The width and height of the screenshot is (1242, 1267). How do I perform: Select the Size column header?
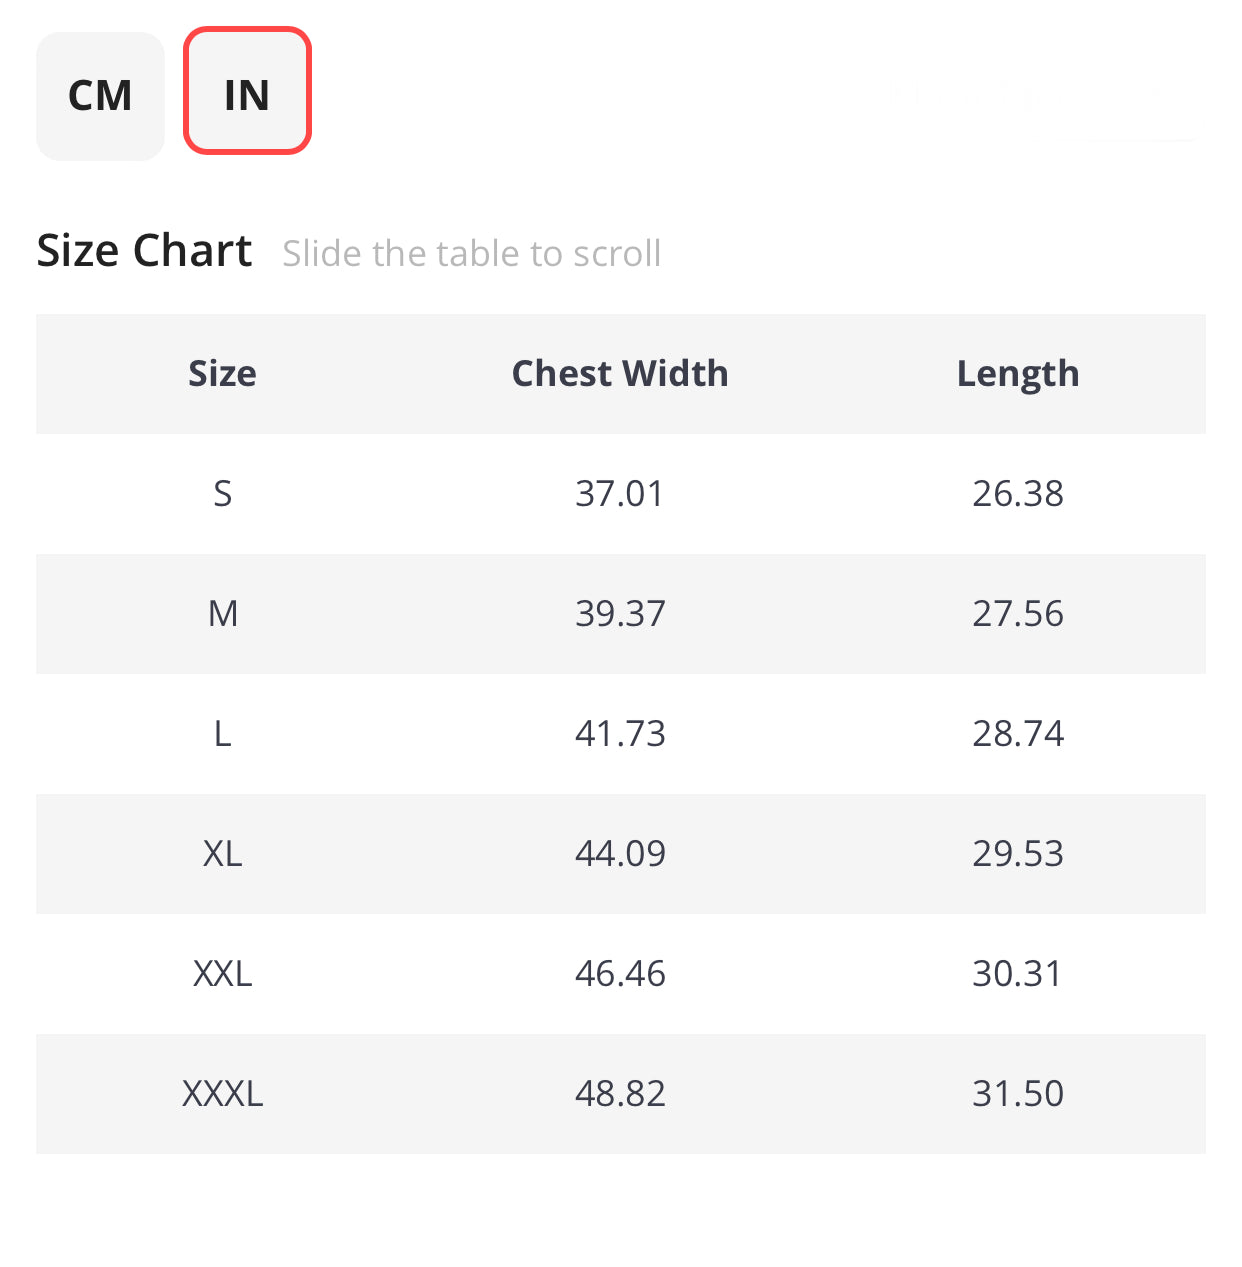coord(222,373)
